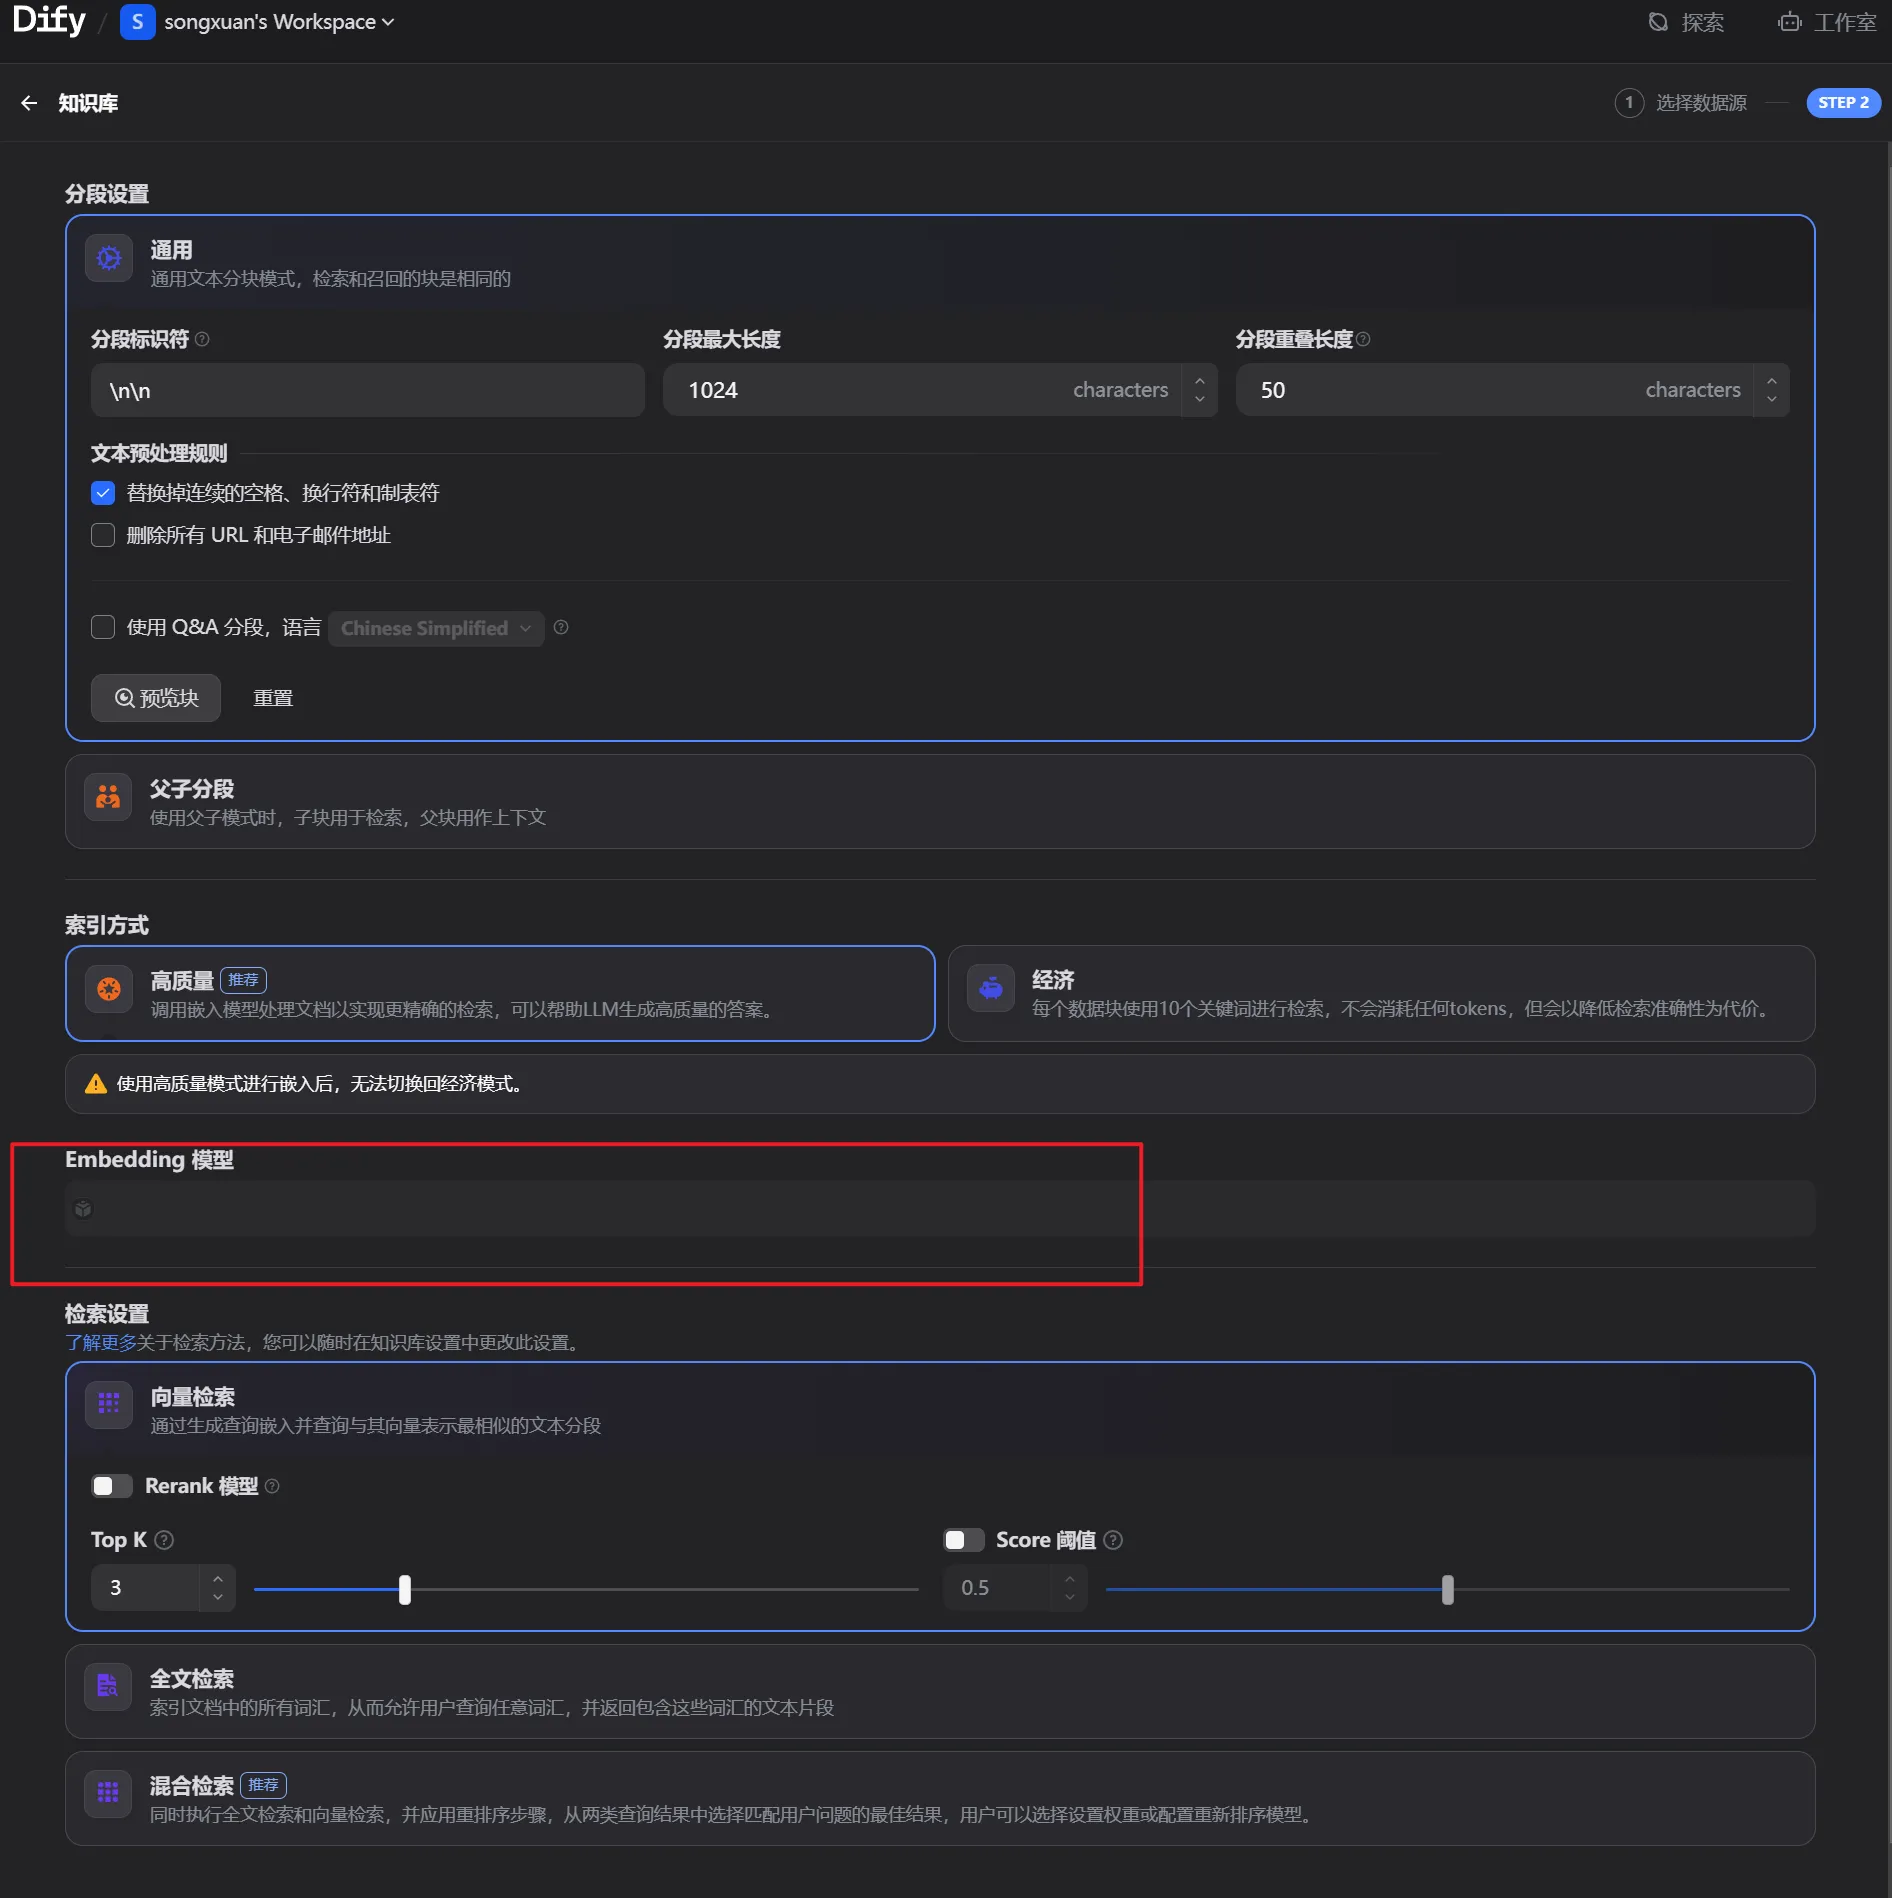The height and width of the screenshot is (1898, 1892).
Task: Open the 工作室 tab
Action: 1827,22
